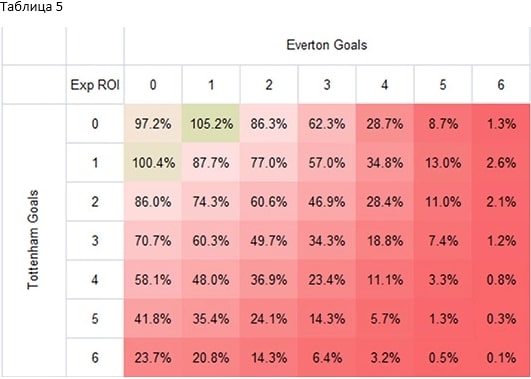Click the 13.0% cell
This screenshot has width=531, height=379.
(x=443, y=163)
